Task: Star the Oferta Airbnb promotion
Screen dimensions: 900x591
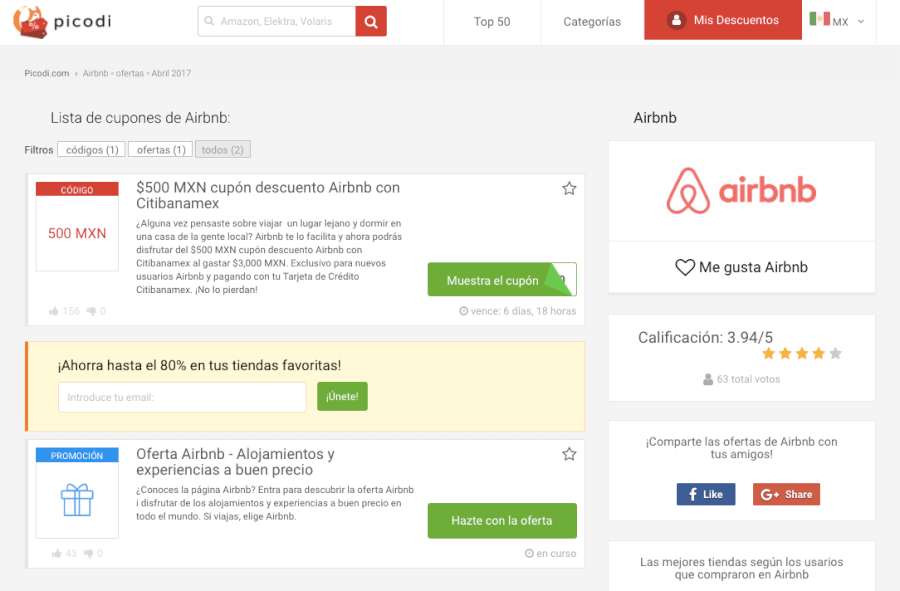Action: tap(569, 453)
